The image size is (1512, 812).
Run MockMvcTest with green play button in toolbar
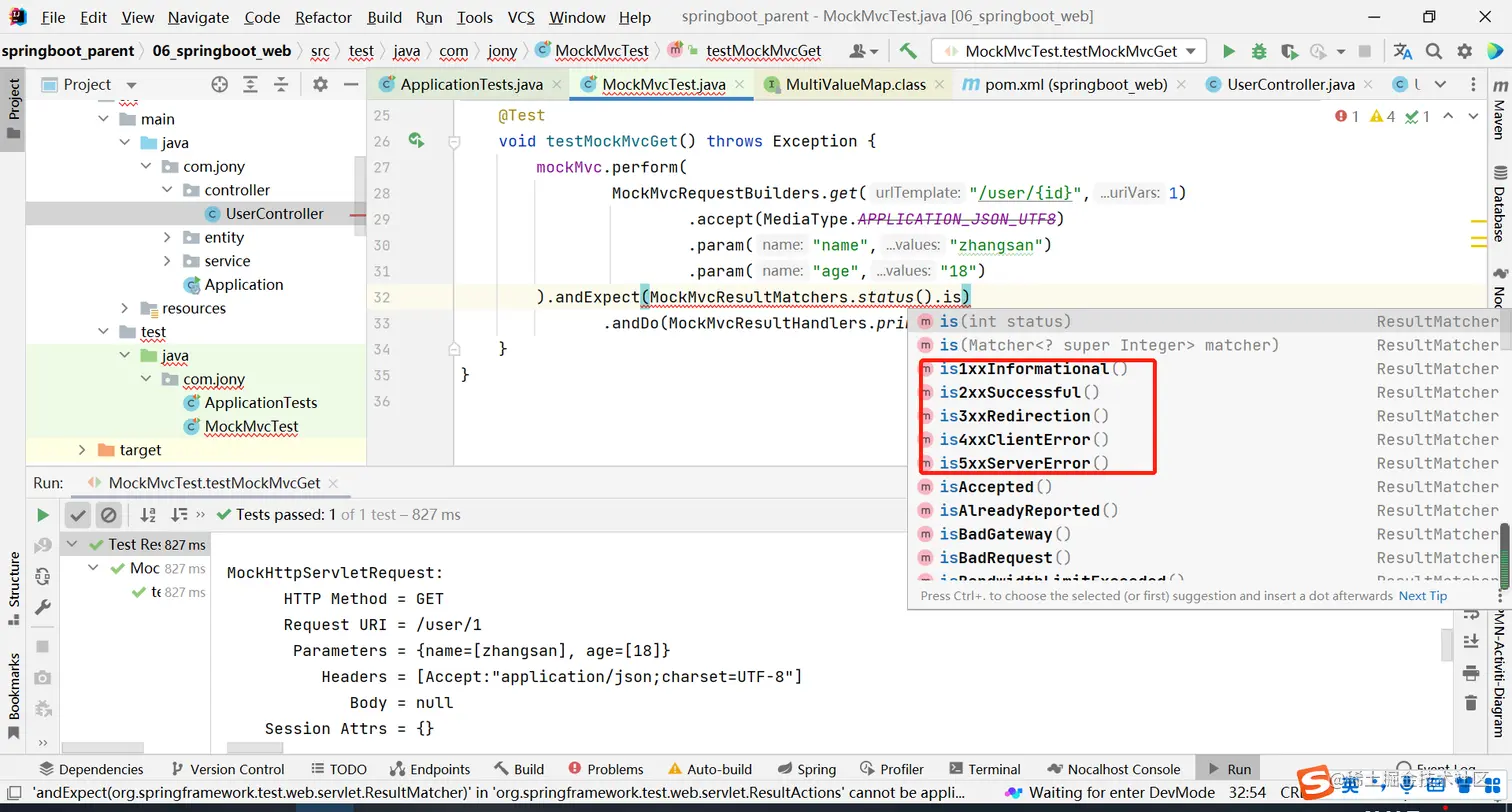pyautogui.click(x=1229, y=51)
